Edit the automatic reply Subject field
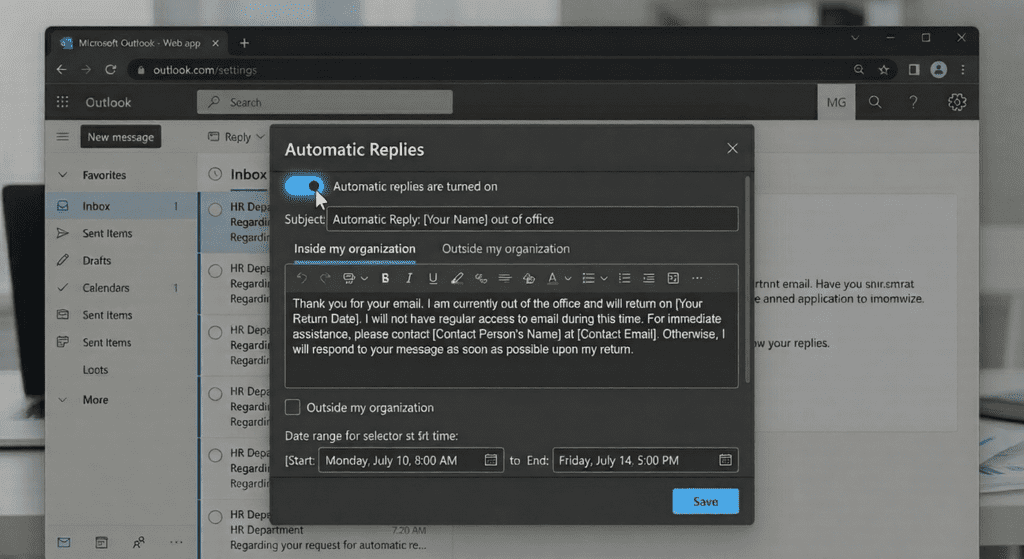1024x559 pixels. [532, 219]
